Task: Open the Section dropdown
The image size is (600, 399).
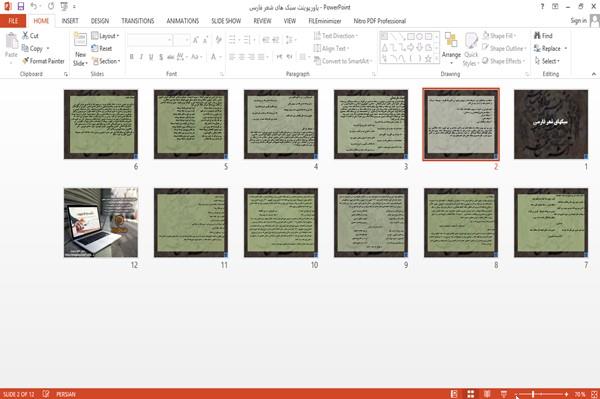Action: coord(106,61)
